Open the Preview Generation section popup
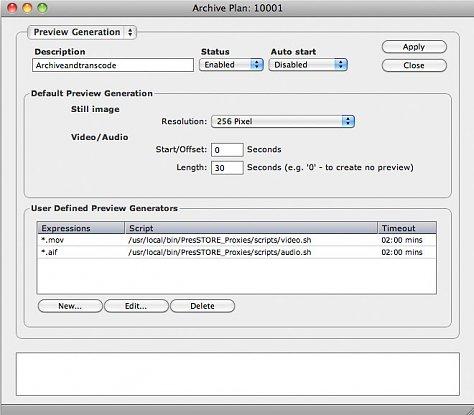474x415 pixels. 82,32
